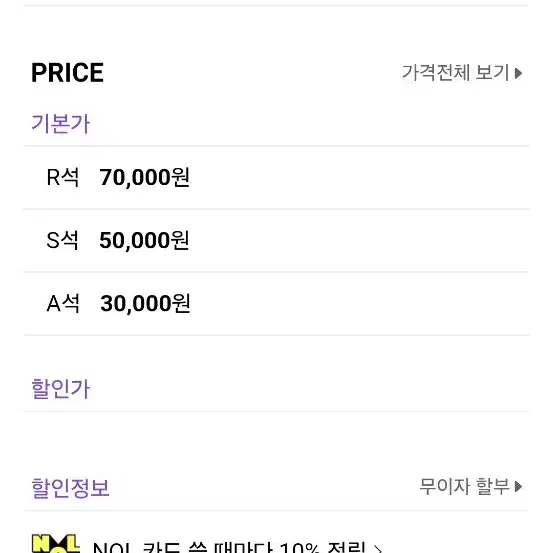Image resolution: width=553 pixels, height=553 pixels.
Task: Select the S석 seat label
Action: pos(62,240)
